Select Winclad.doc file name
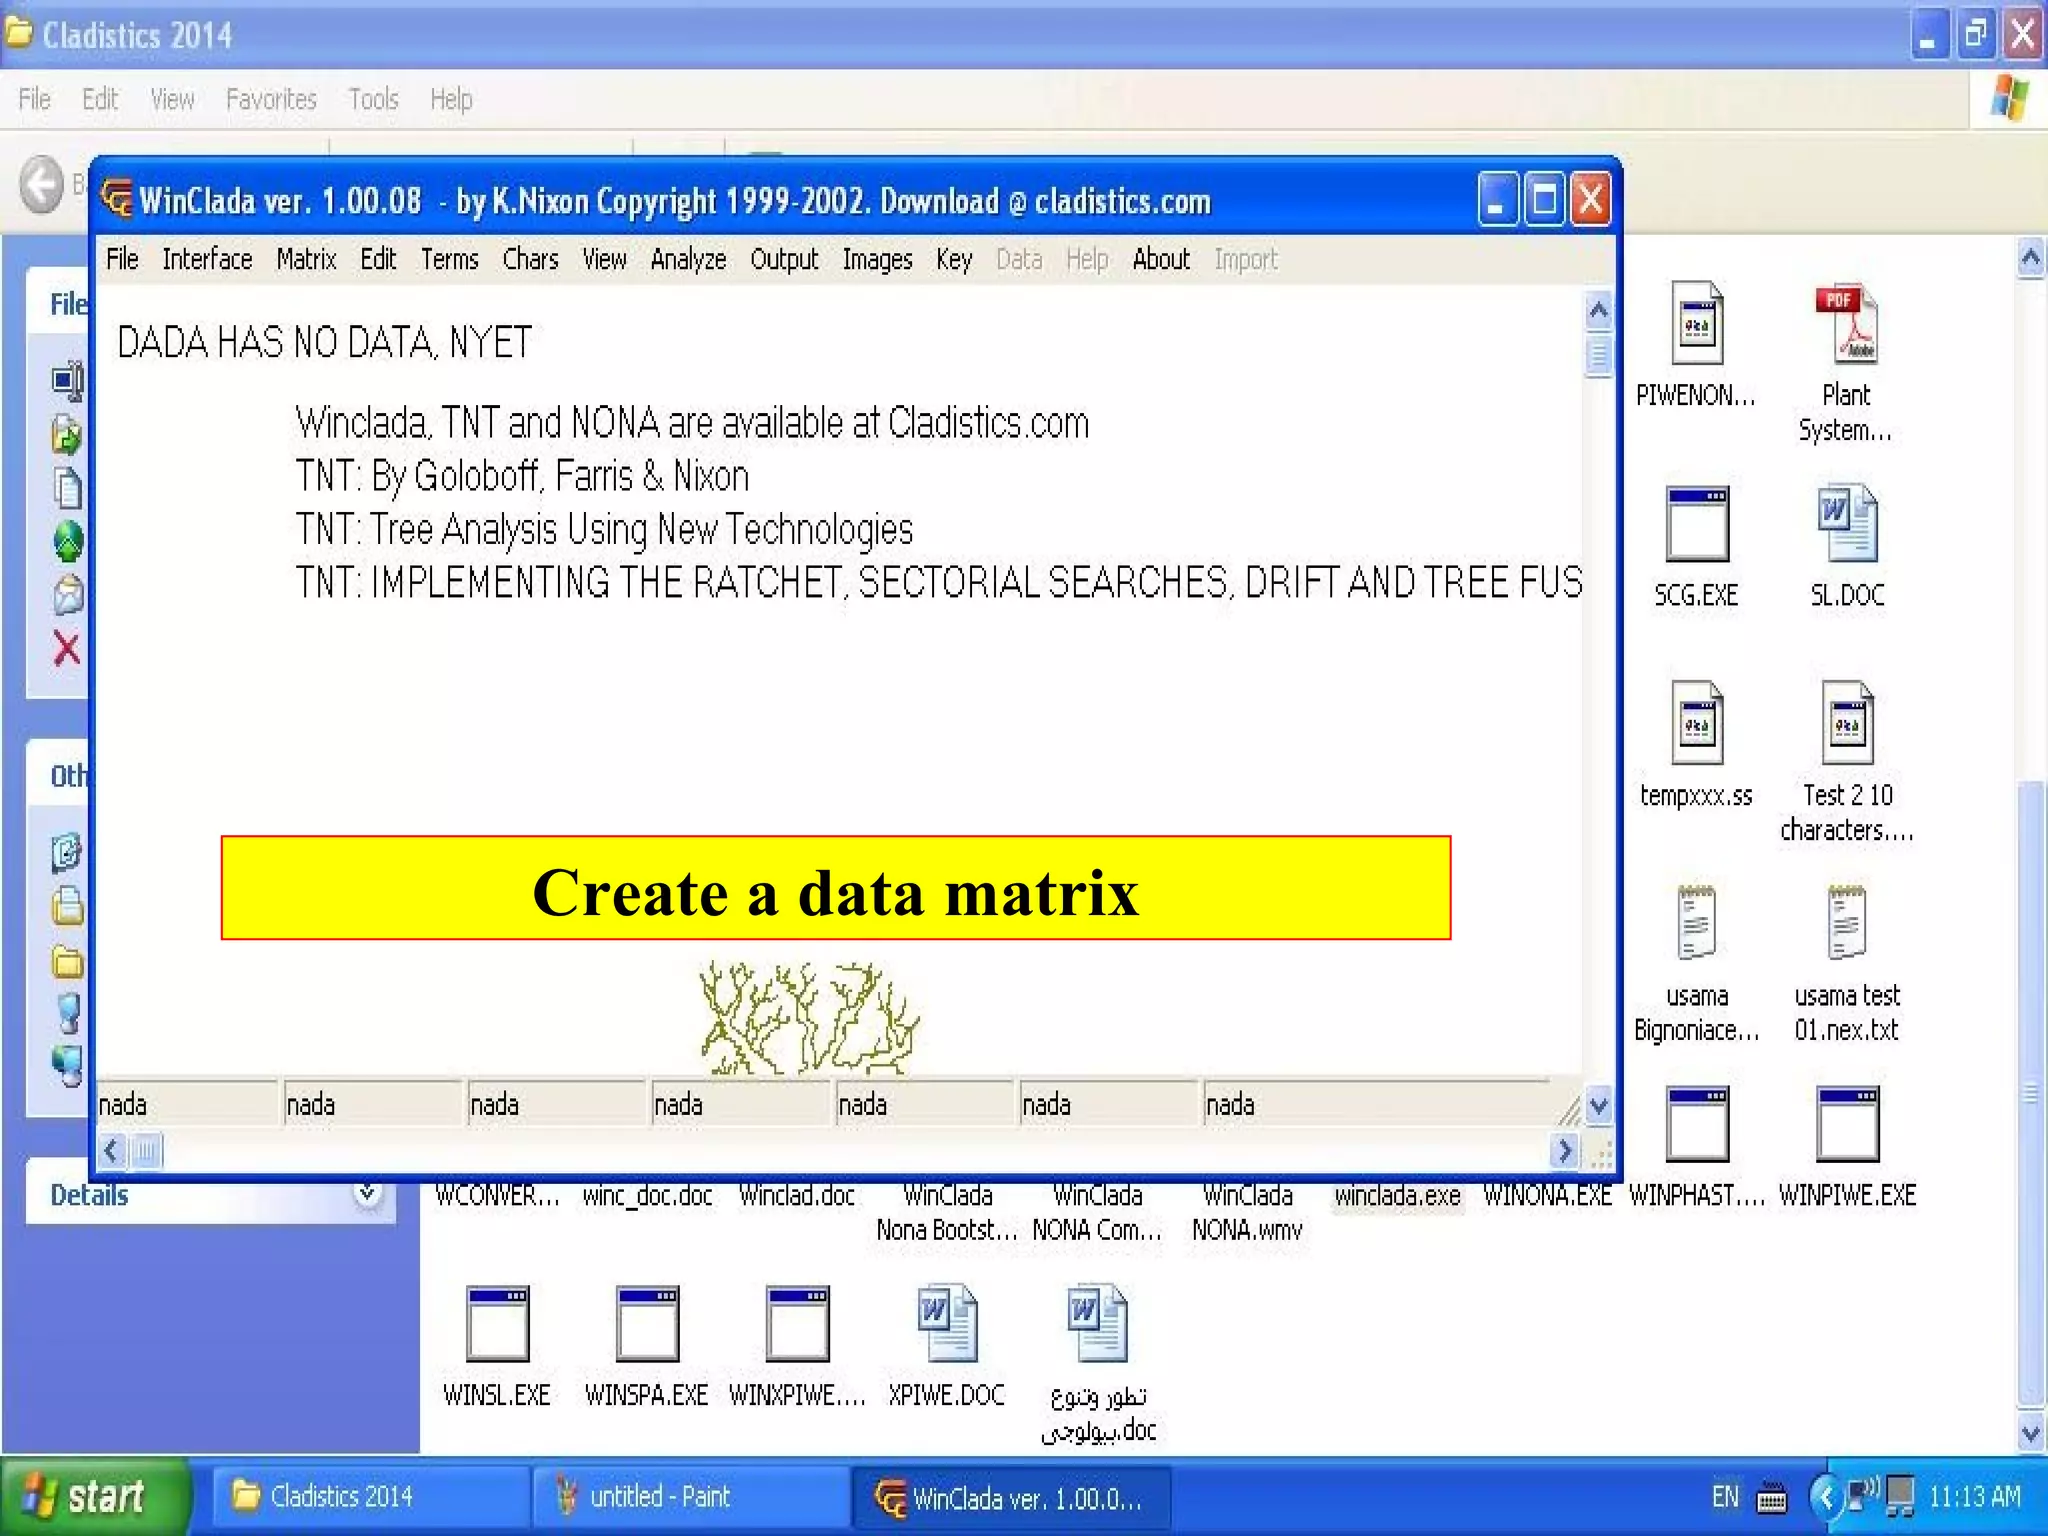The height and width of the screenshot is (1536, 2048). (797, 1195)
